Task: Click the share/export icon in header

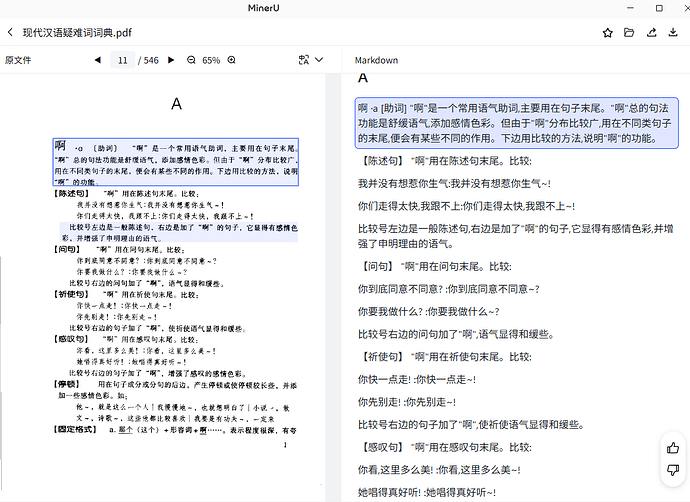Action: click(x=651, y=33)
